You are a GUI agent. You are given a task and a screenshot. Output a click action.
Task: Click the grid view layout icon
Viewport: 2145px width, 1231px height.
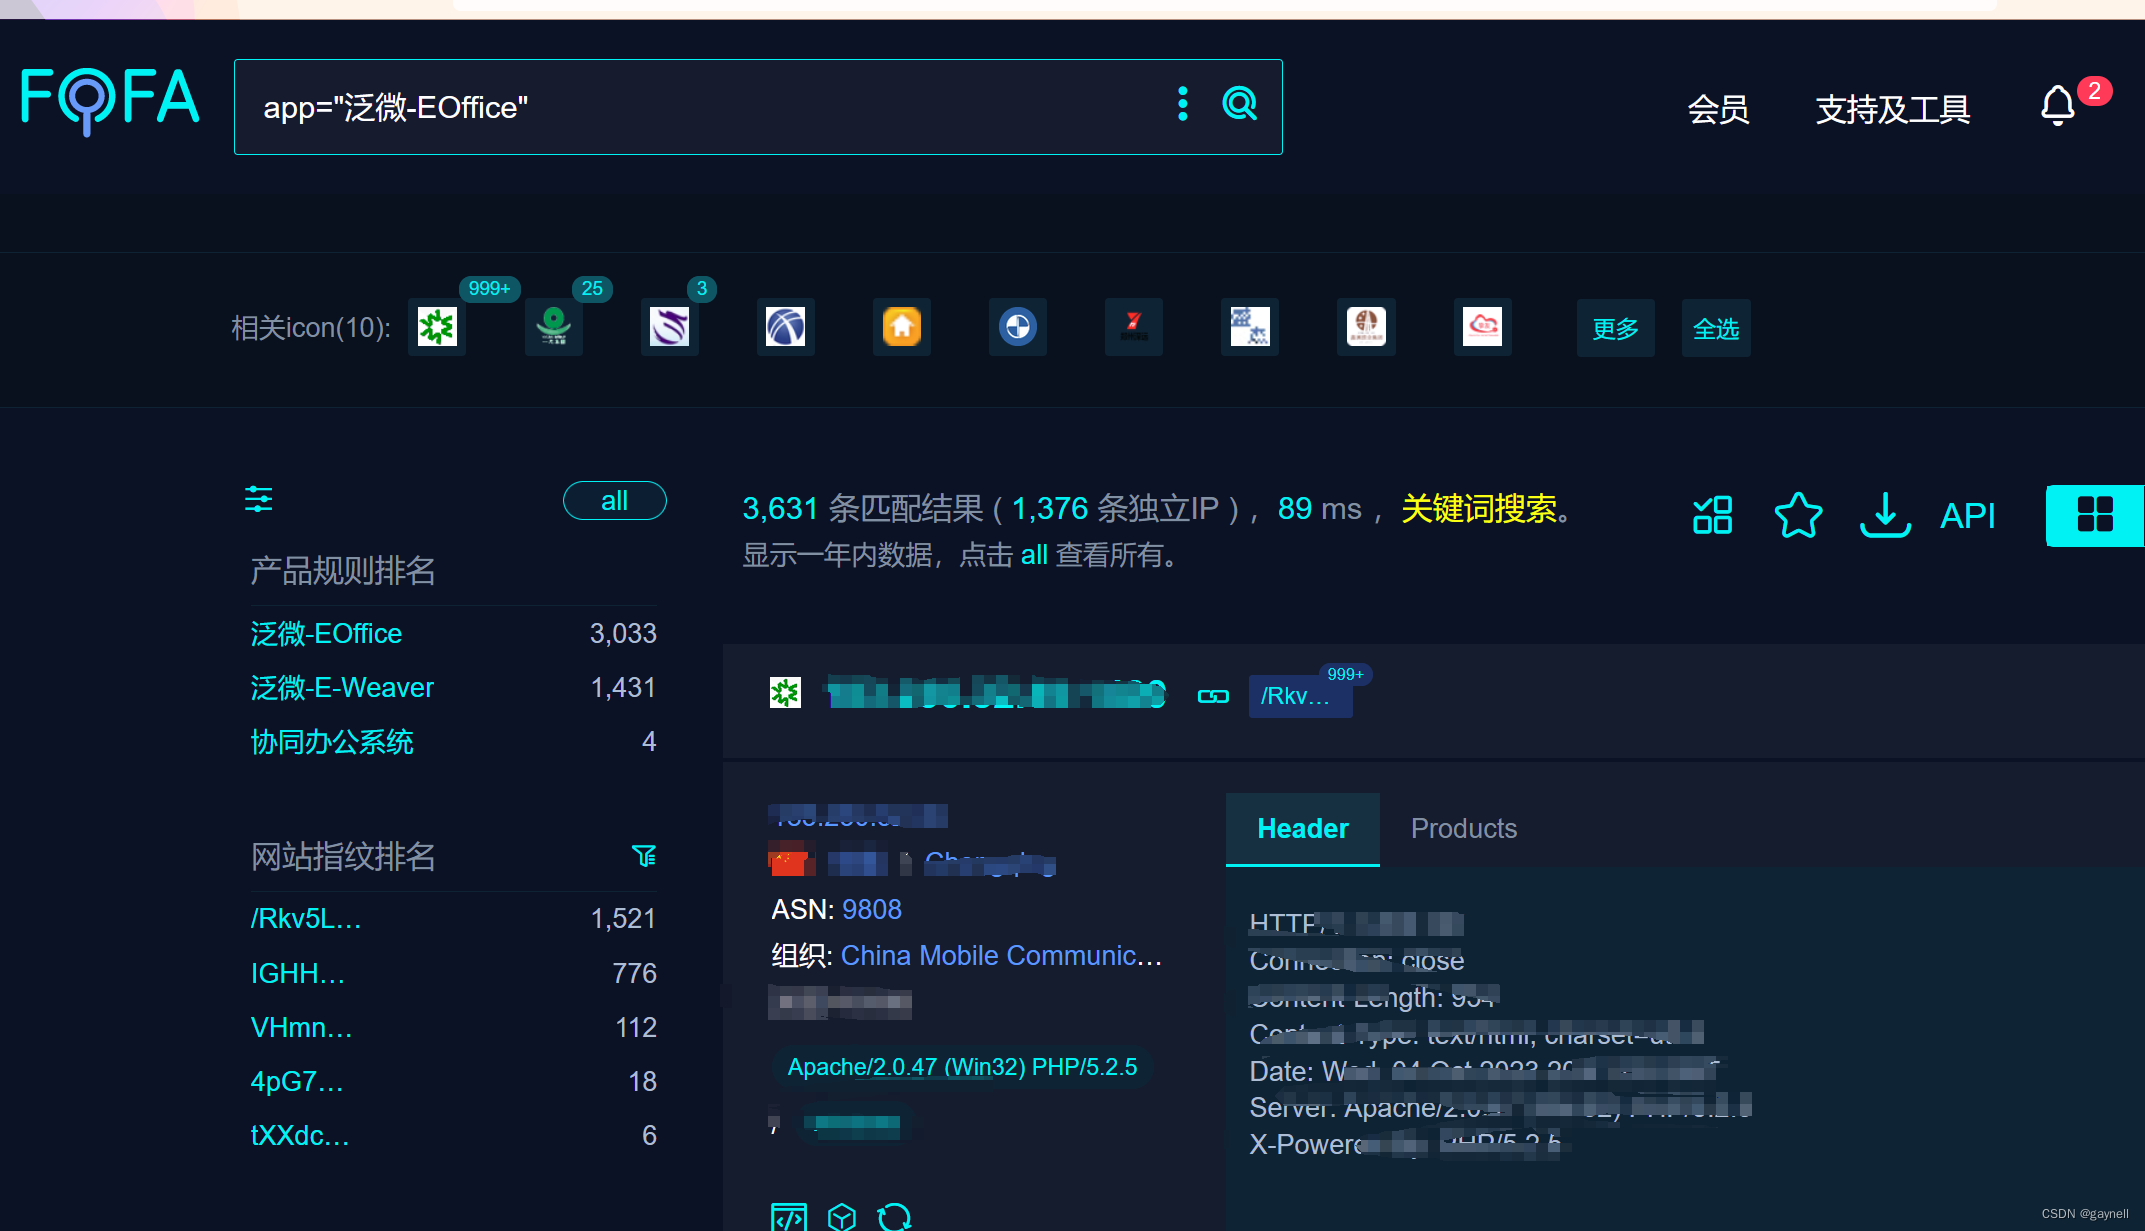[x=2095, y=515]
